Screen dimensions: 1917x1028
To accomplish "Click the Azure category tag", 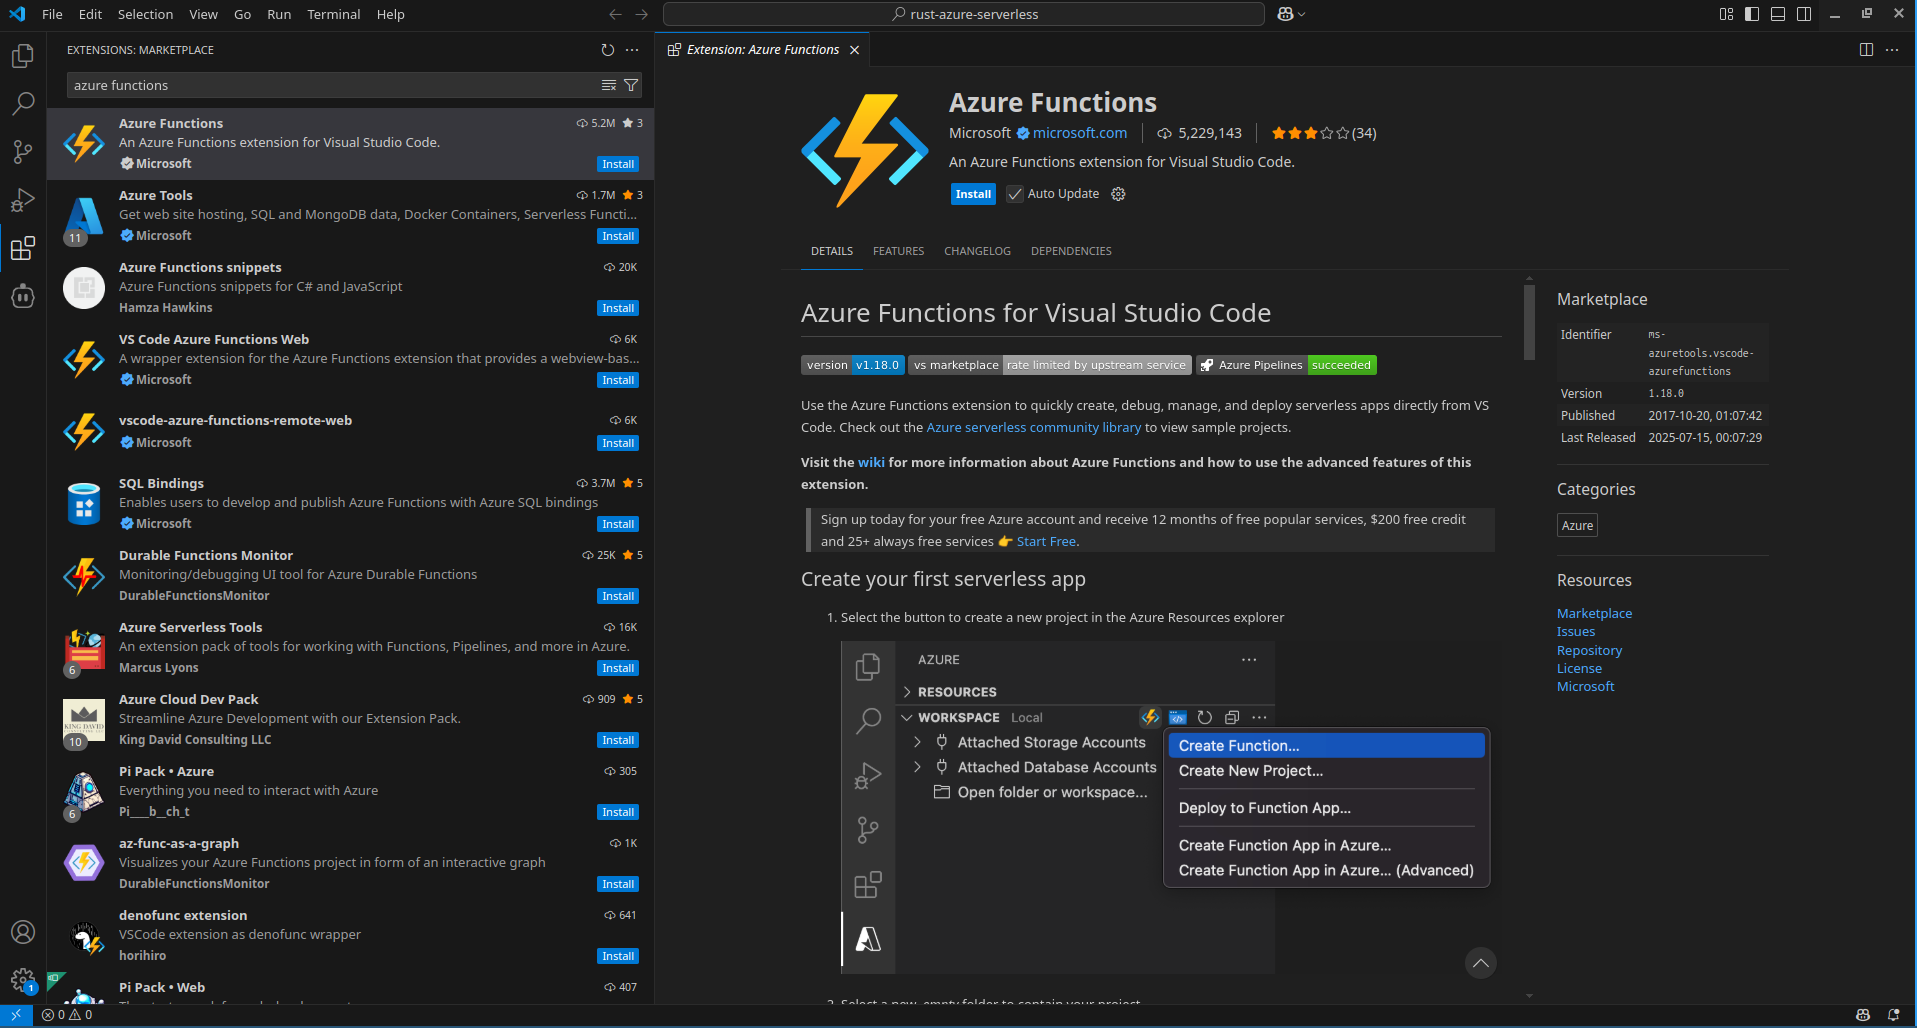I will 1577,525.
